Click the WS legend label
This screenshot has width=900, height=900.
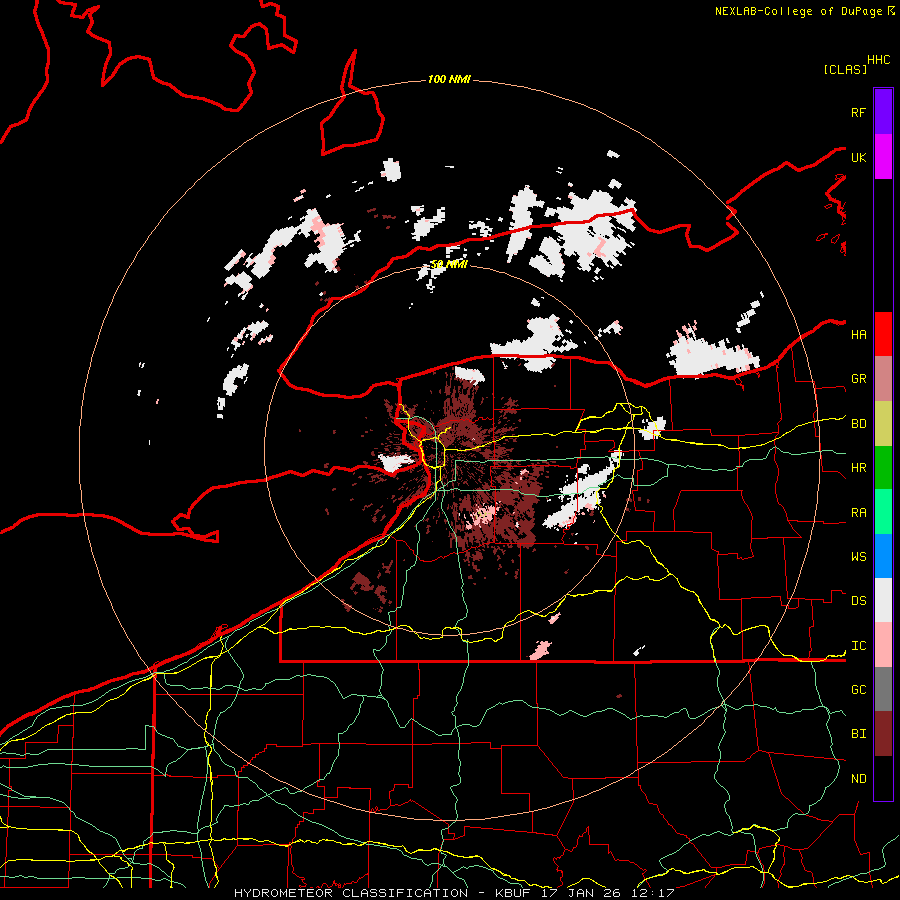[x=858, y=557]
